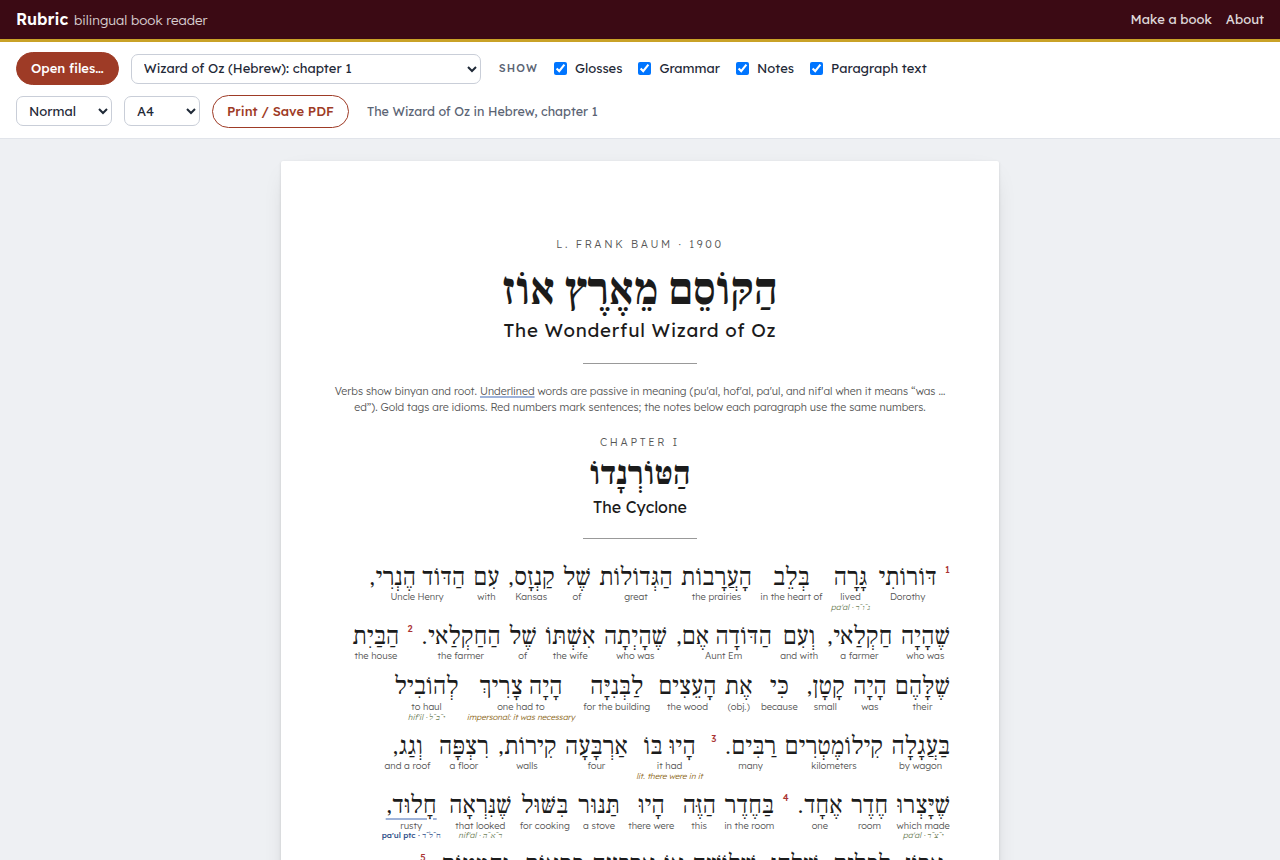Click the 'The Cyclone' chapter heading
1280x860 pixels.
tap(640, 507)
